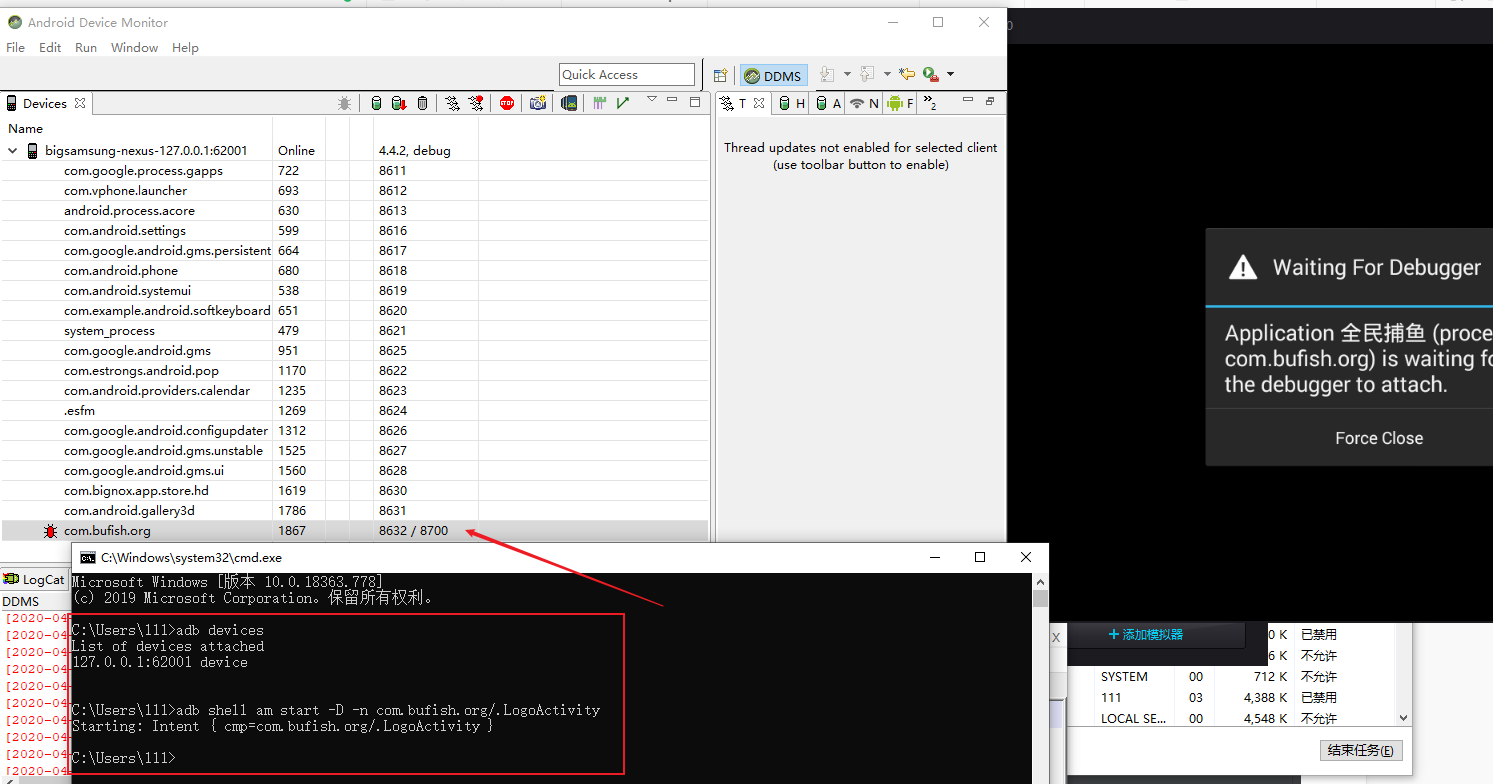Click the Android Virtual Device Manager icon

[867, 74]
